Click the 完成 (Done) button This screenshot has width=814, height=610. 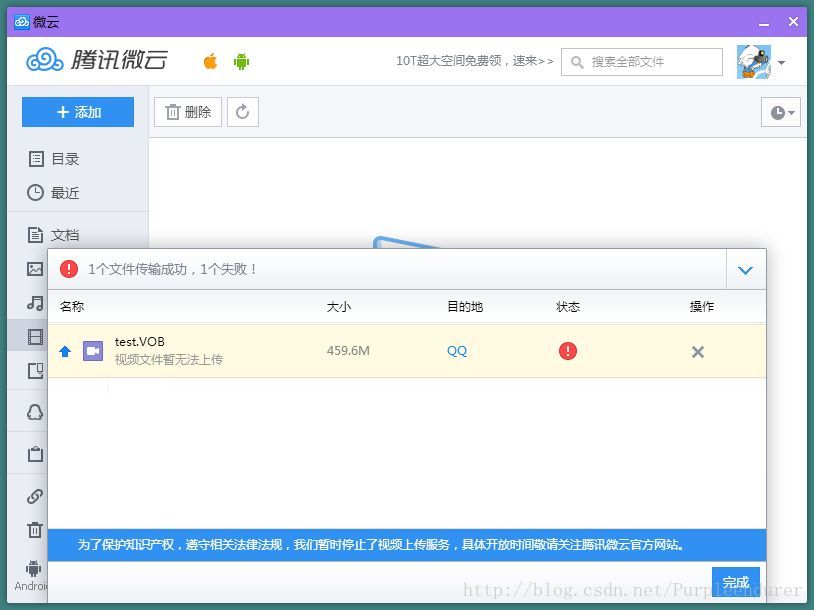click(736, 583)
